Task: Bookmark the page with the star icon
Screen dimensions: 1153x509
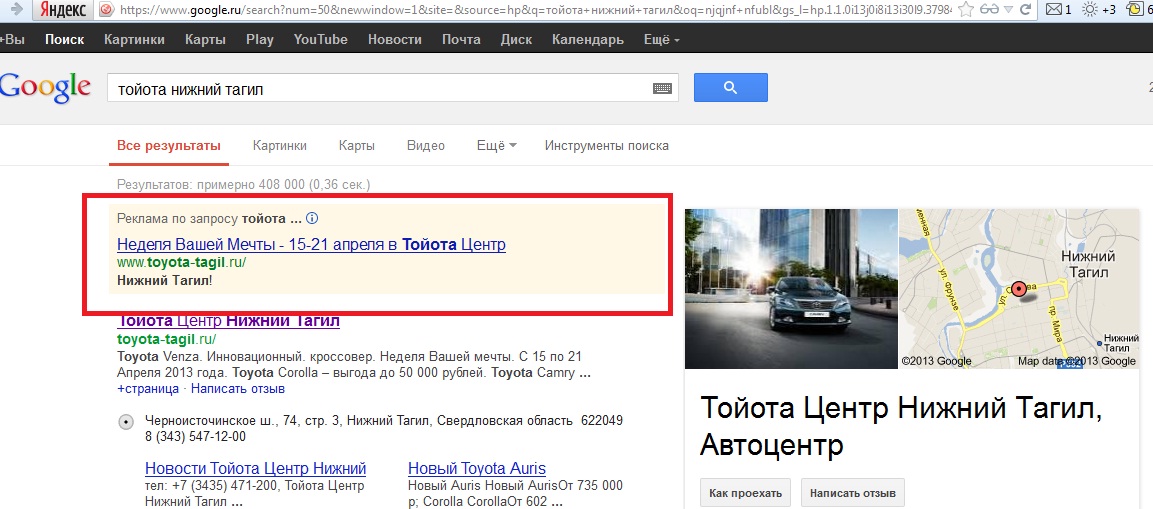Action: (x=966, y=10)
